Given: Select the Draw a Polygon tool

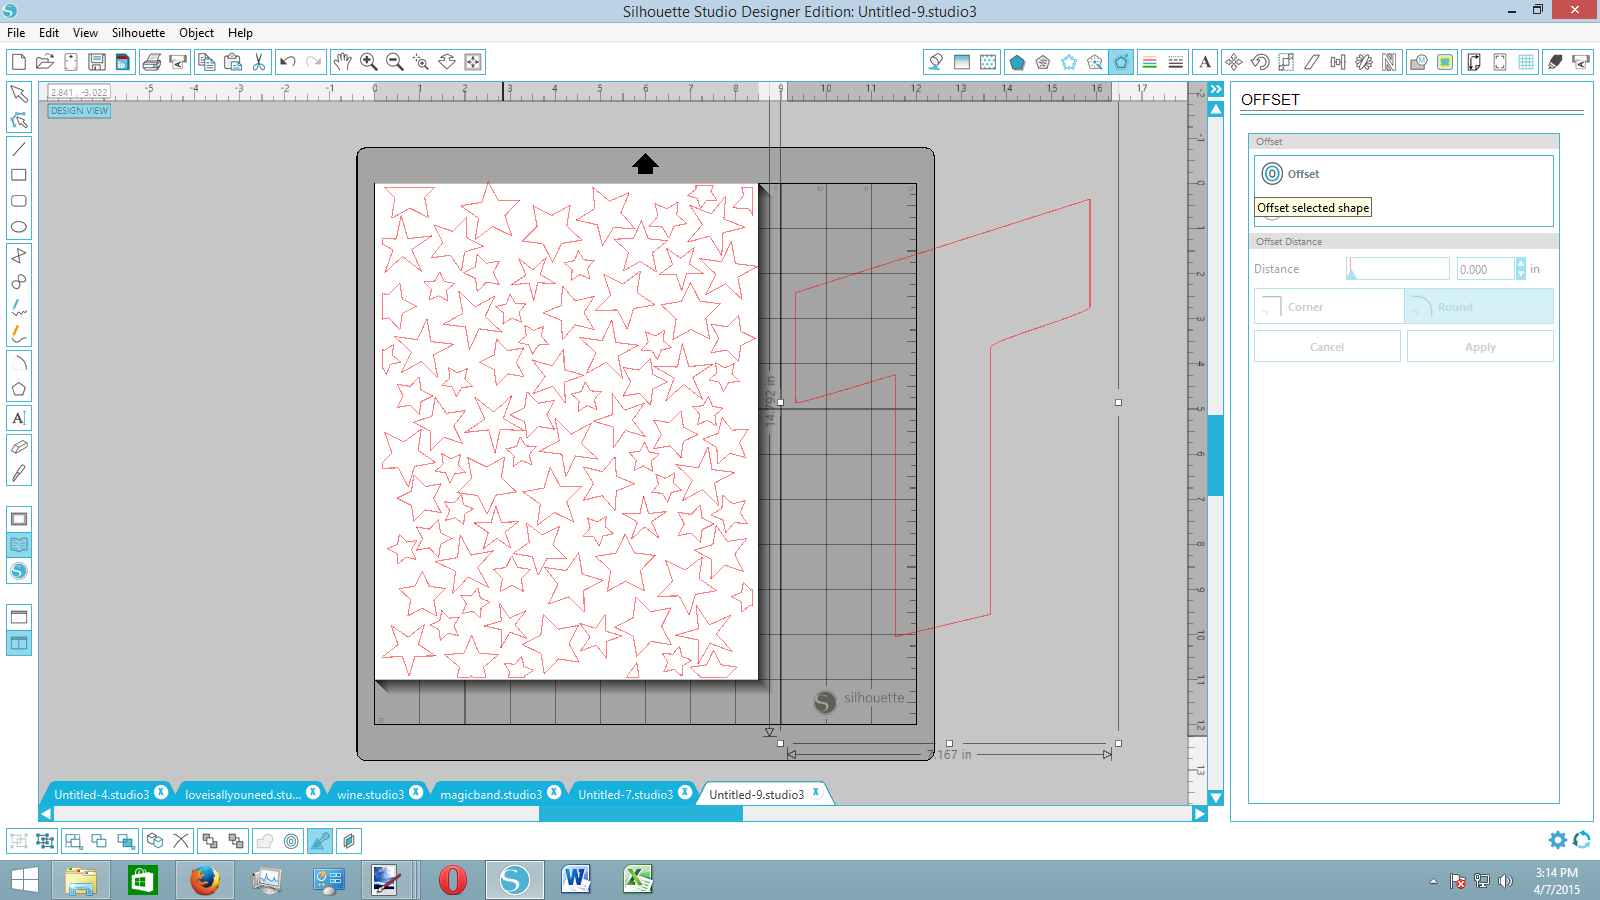Looking at the screenshot, I should 19,390.
